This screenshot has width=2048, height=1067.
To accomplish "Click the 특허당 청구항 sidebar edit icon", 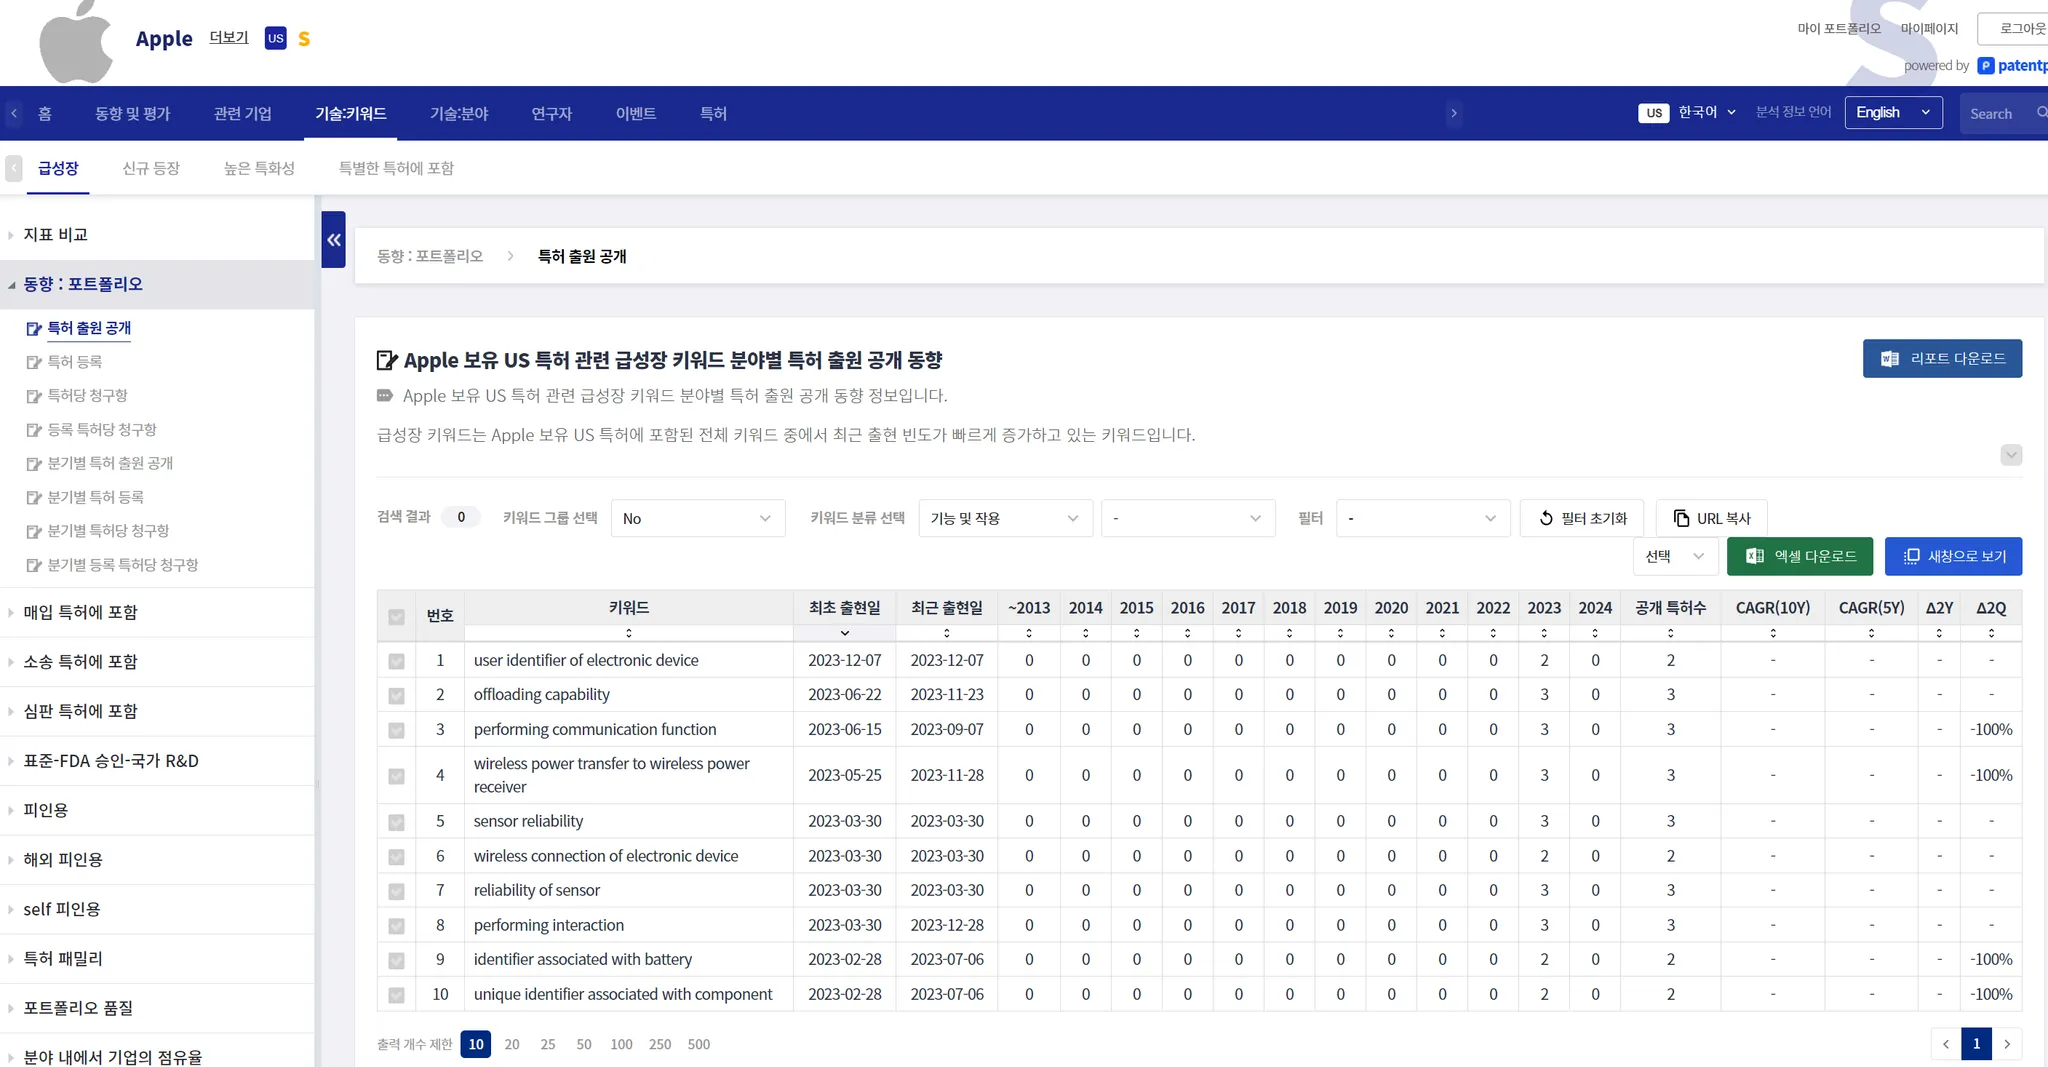I will click(x=34, y=396).
